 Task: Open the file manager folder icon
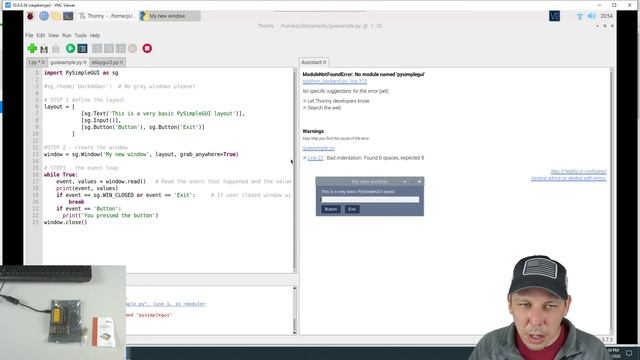click(56, 16)
